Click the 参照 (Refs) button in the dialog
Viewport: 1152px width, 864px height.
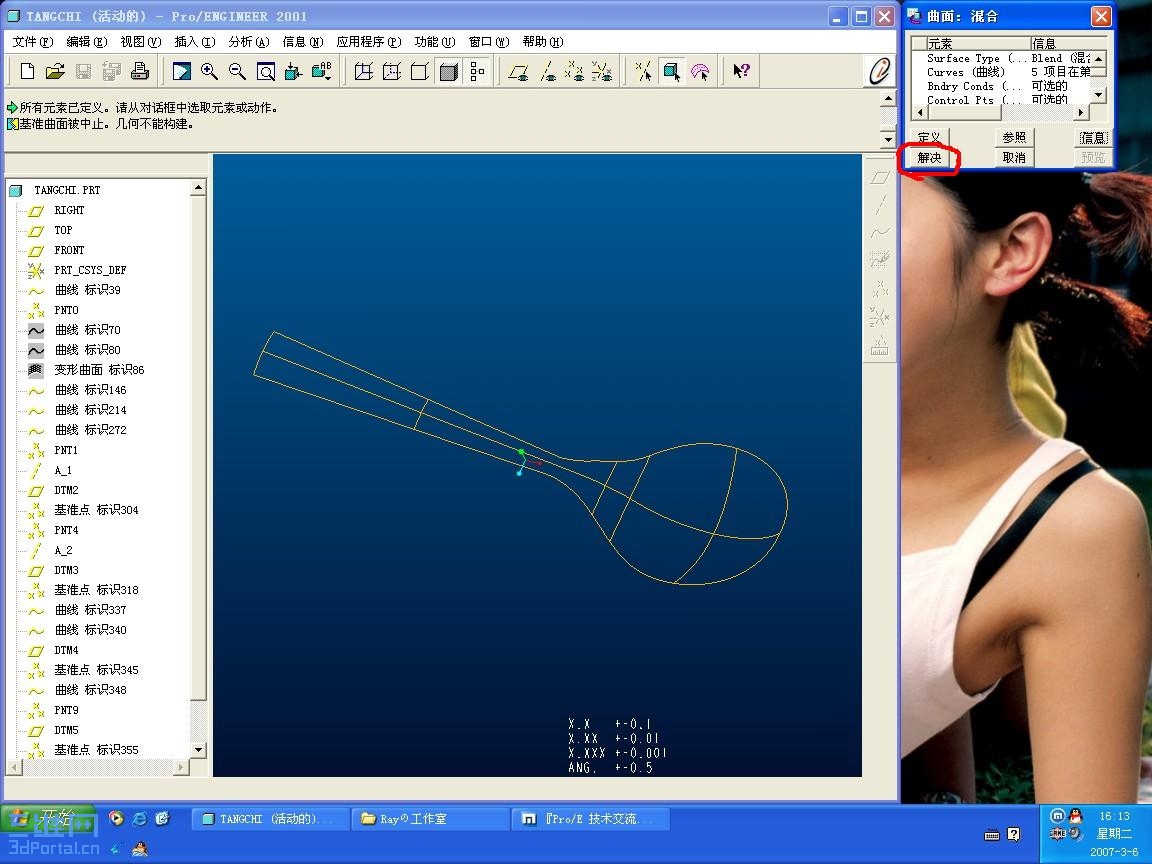tap(1015, 137)
